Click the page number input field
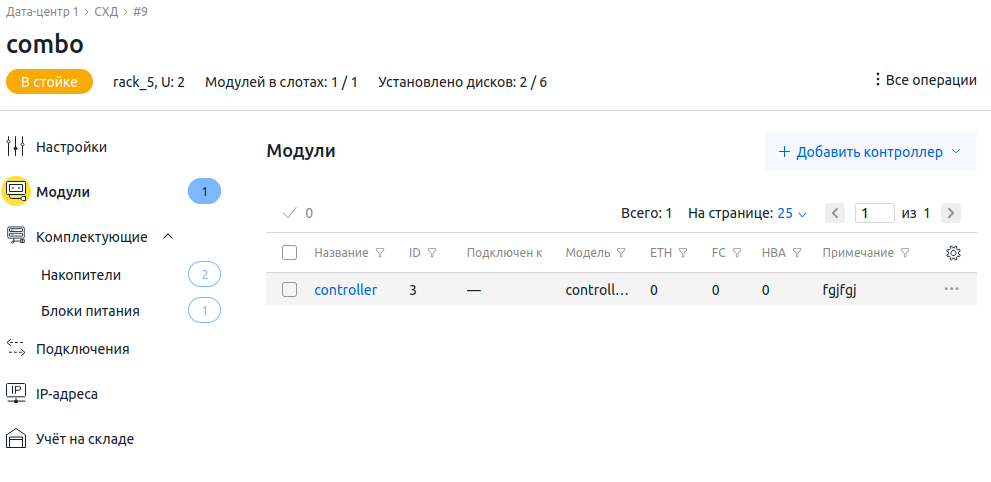The height and width of the screenshot is (482, 991). [x=874, y=213]
